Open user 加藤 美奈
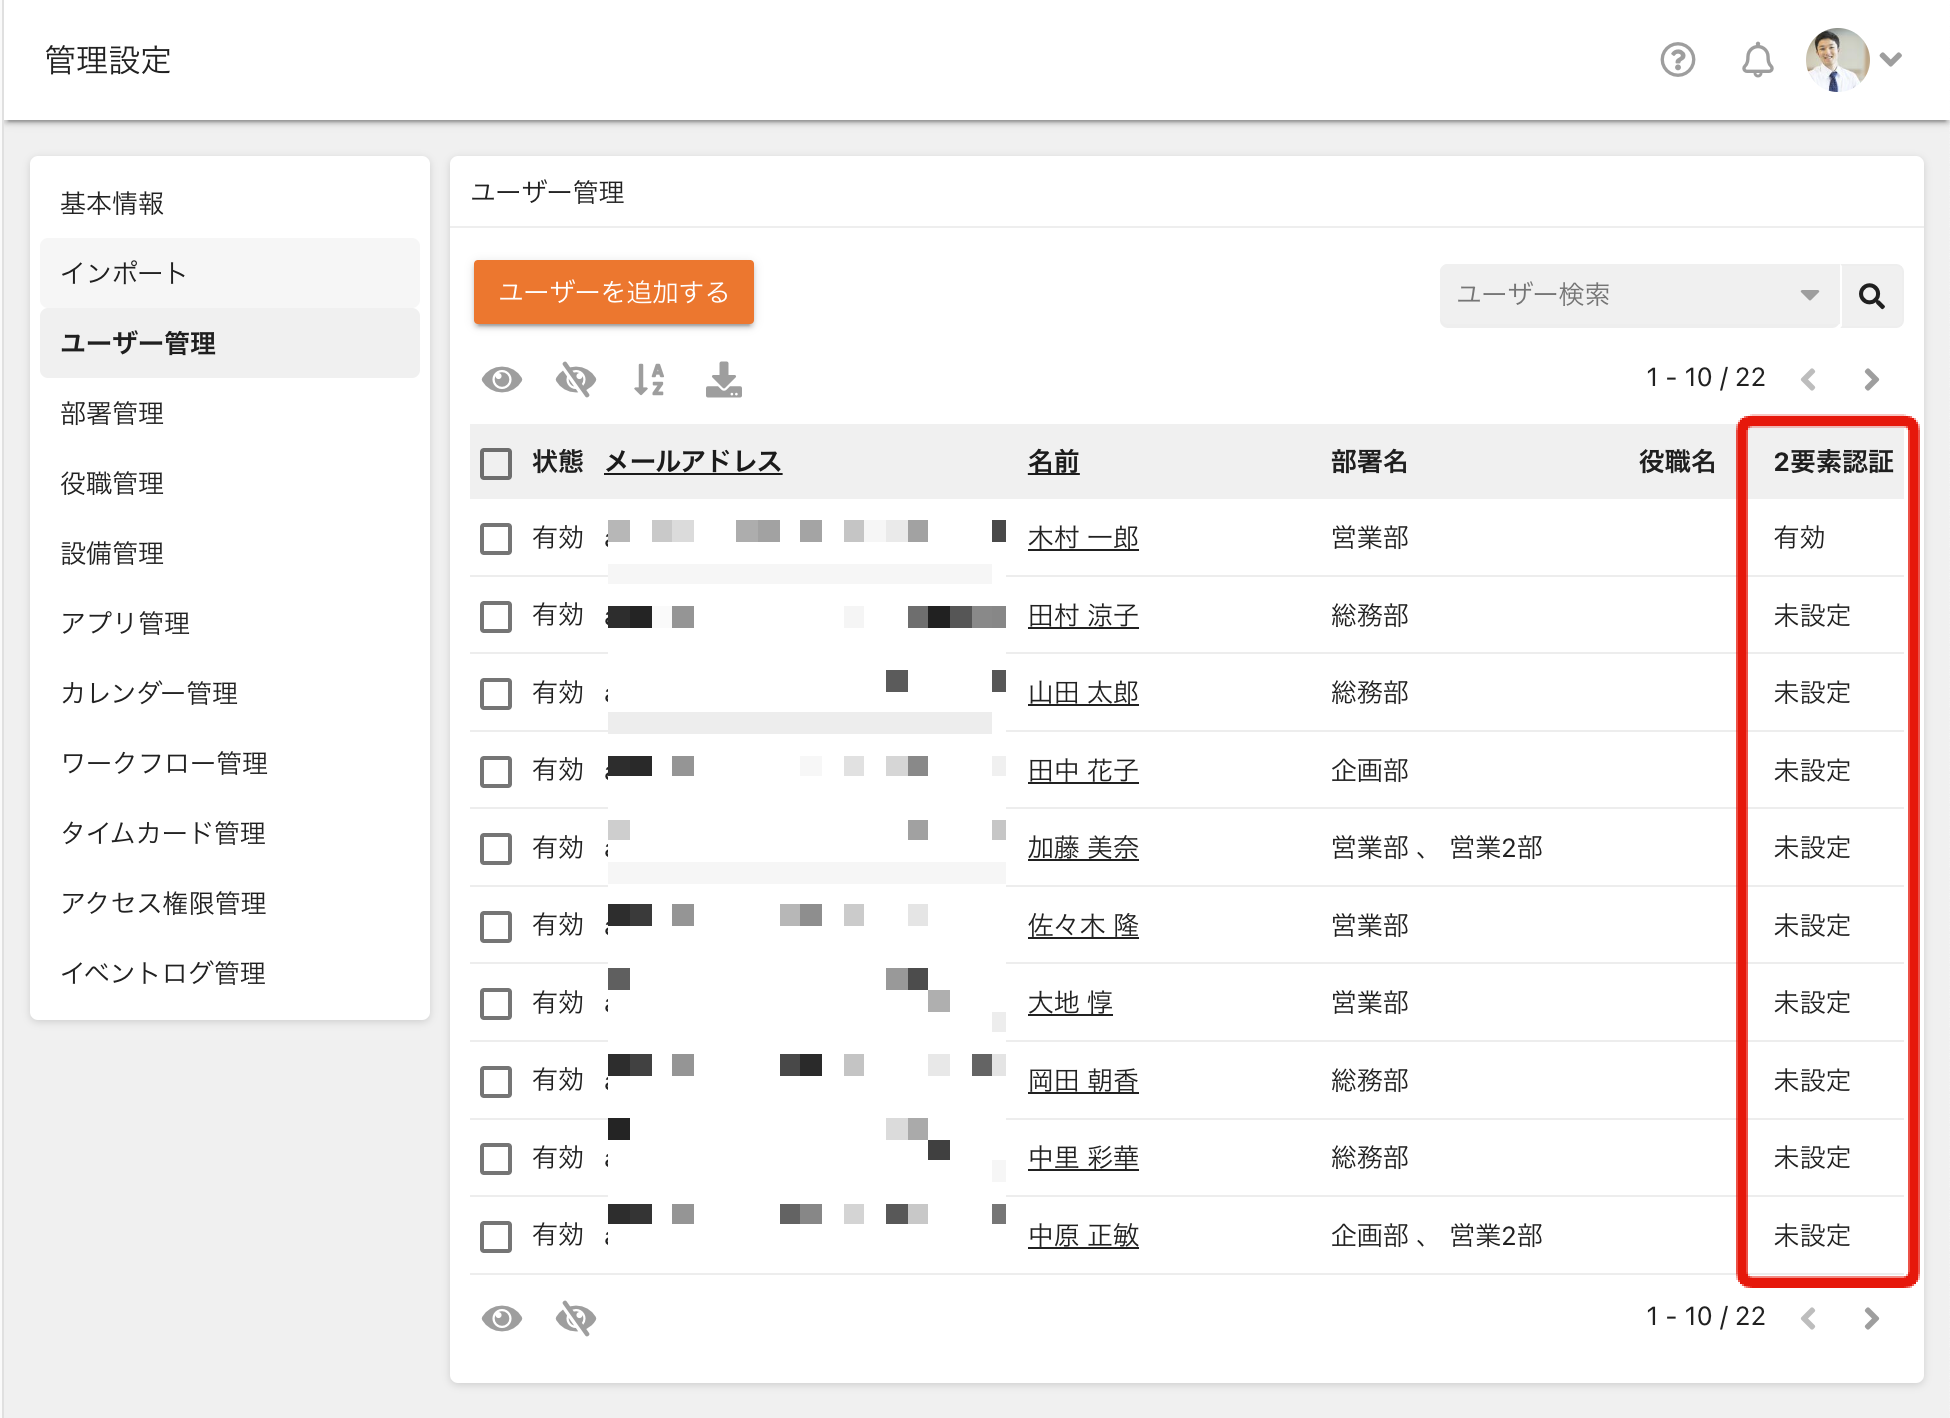Viewport: 1950px width, 1418px height. pos(1083,848)
